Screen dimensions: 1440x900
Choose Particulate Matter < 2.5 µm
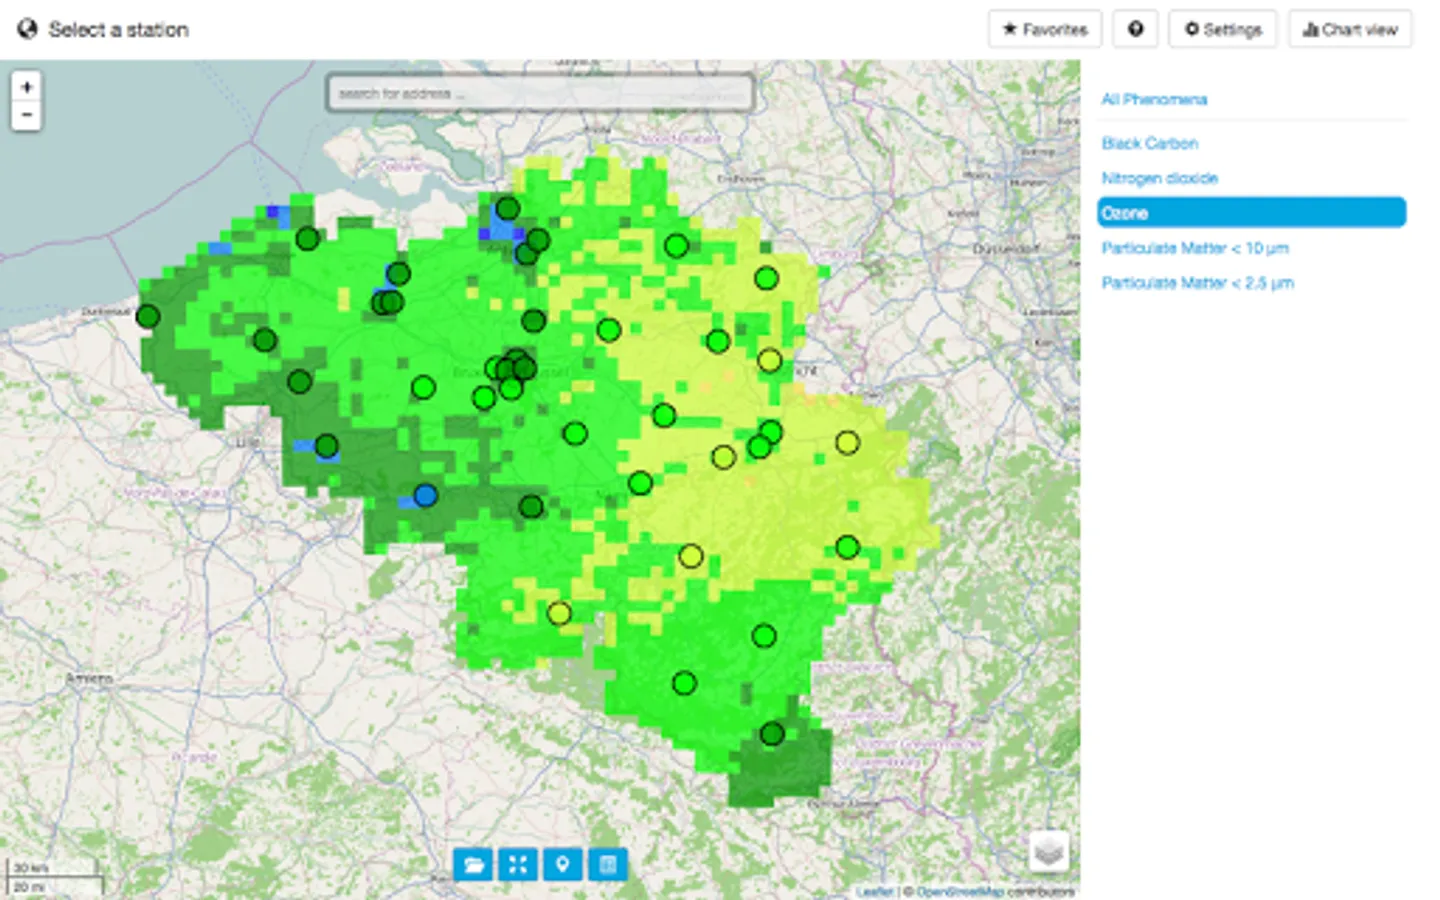(x=1198, y=283)
